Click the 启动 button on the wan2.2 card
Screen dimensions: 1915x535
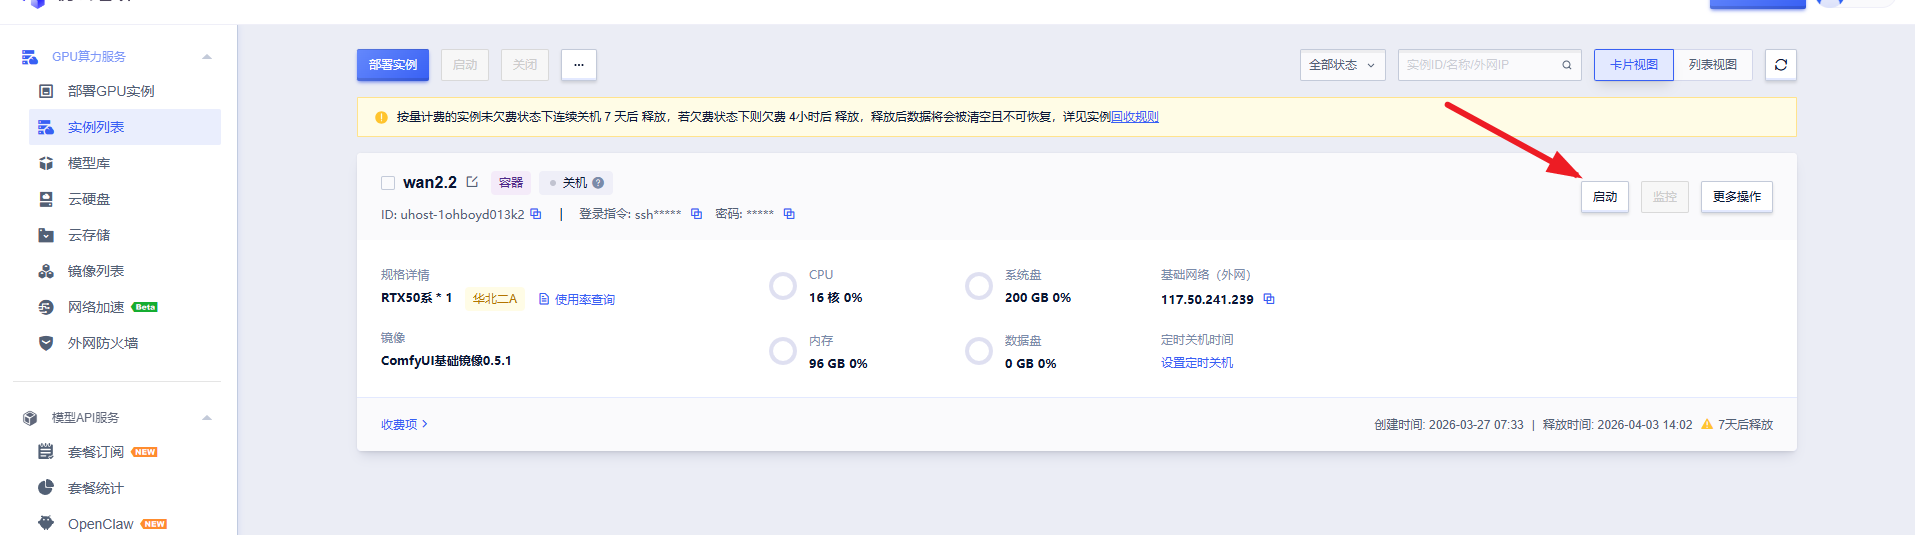click(x=1604, y=197)
